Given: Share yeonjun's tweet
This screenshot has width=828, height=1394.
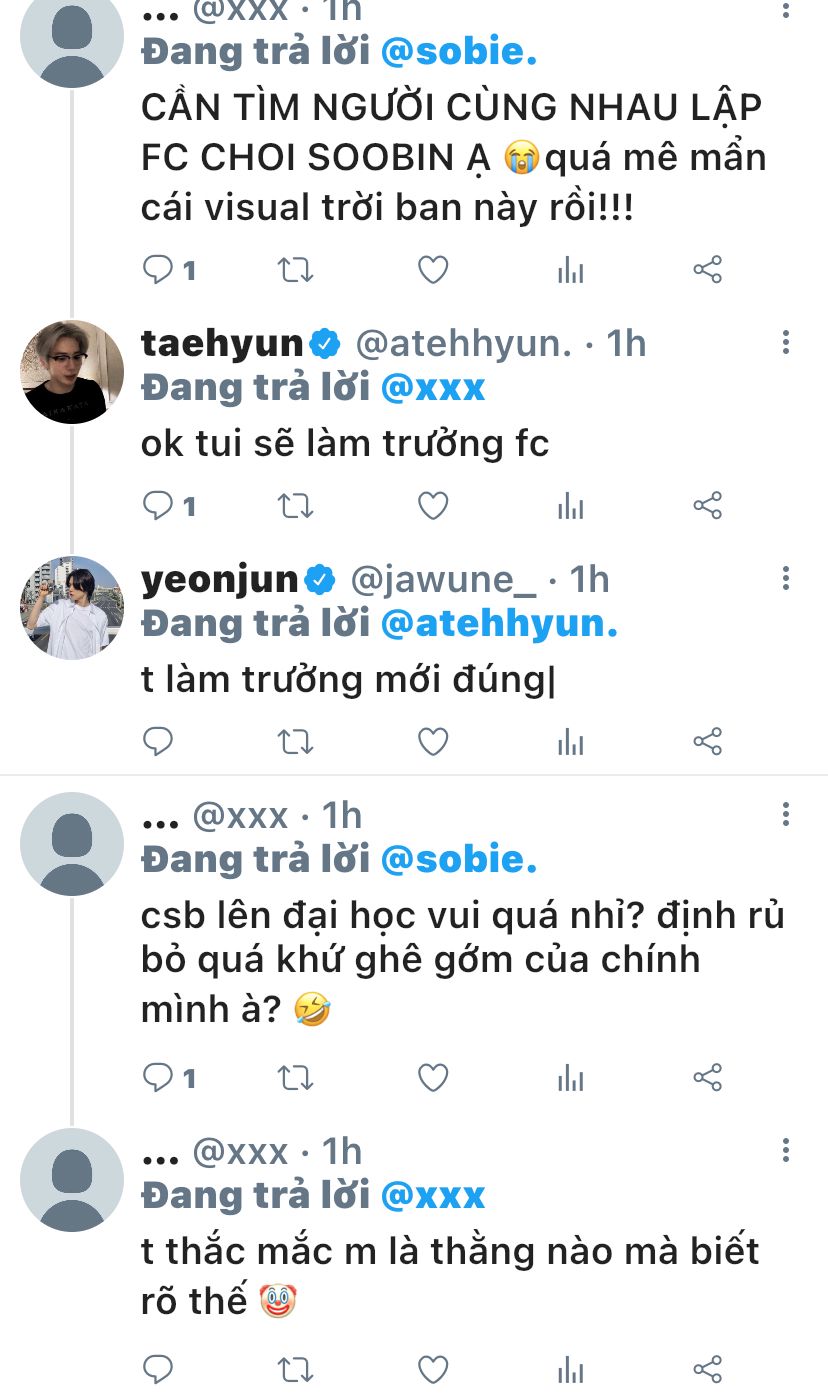Looking at the screenshot, I should tap(708, 742).
